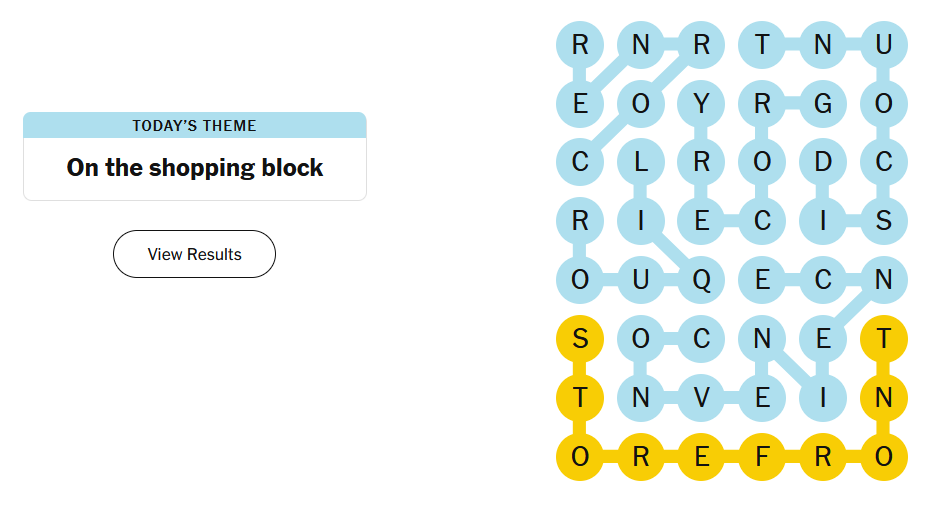
Task: Tap the blue V tile's neighbor N on its left
Action: tap(640, 398)
